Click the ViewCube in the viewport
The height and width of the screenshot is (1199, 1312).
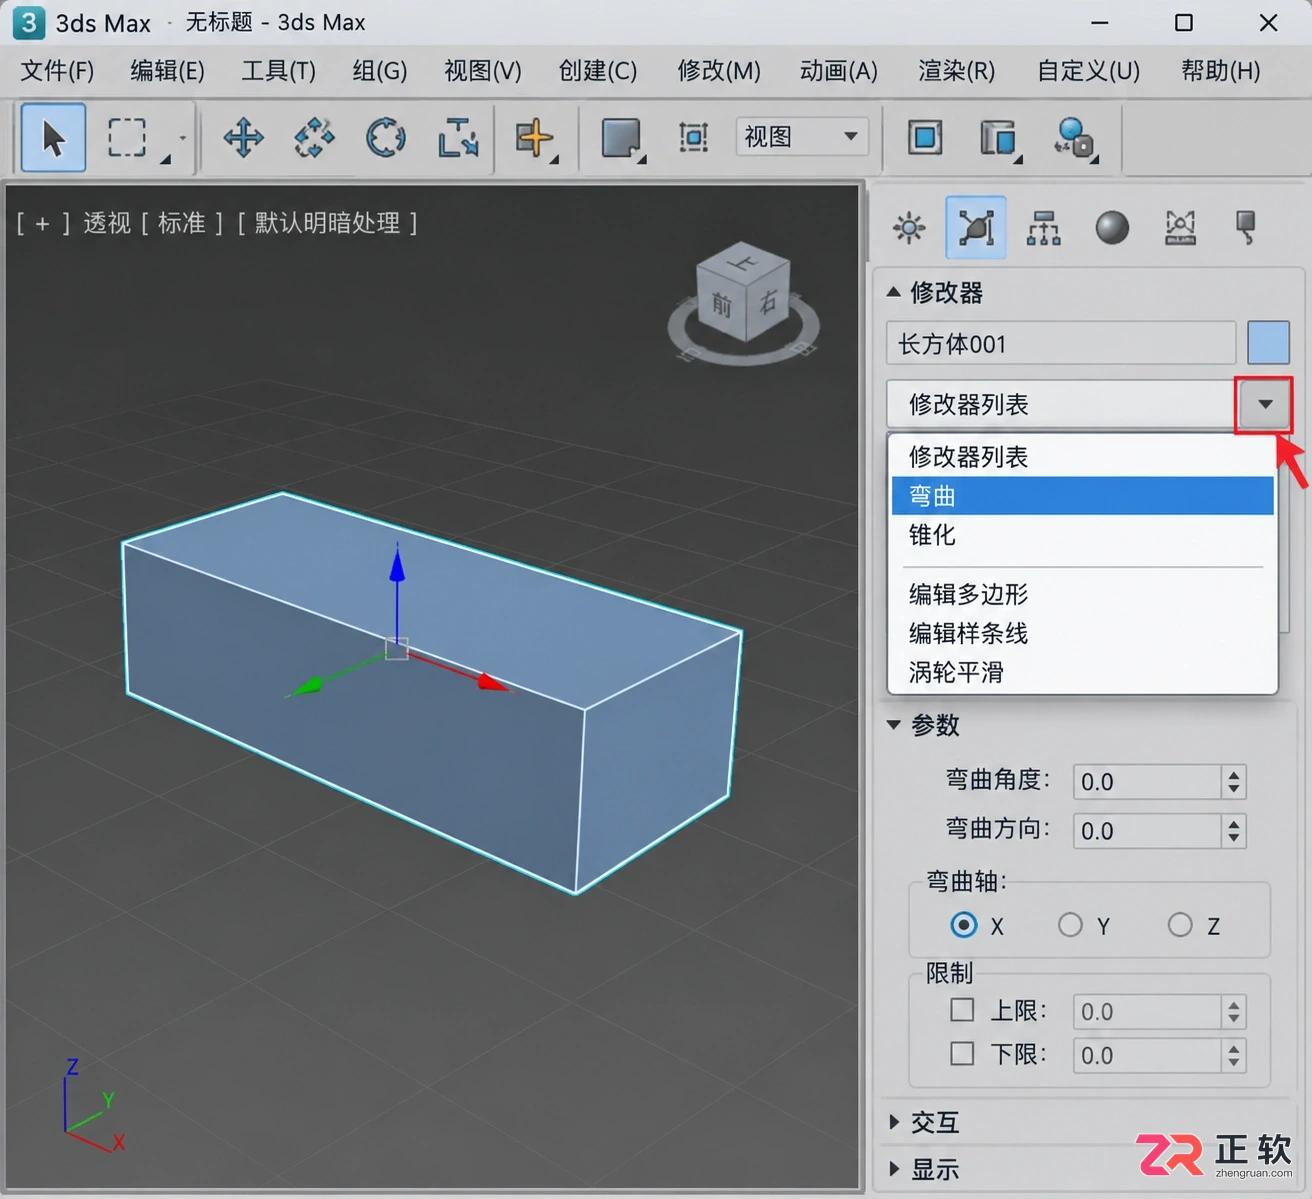pyautogui.click(x=744, y=302)
